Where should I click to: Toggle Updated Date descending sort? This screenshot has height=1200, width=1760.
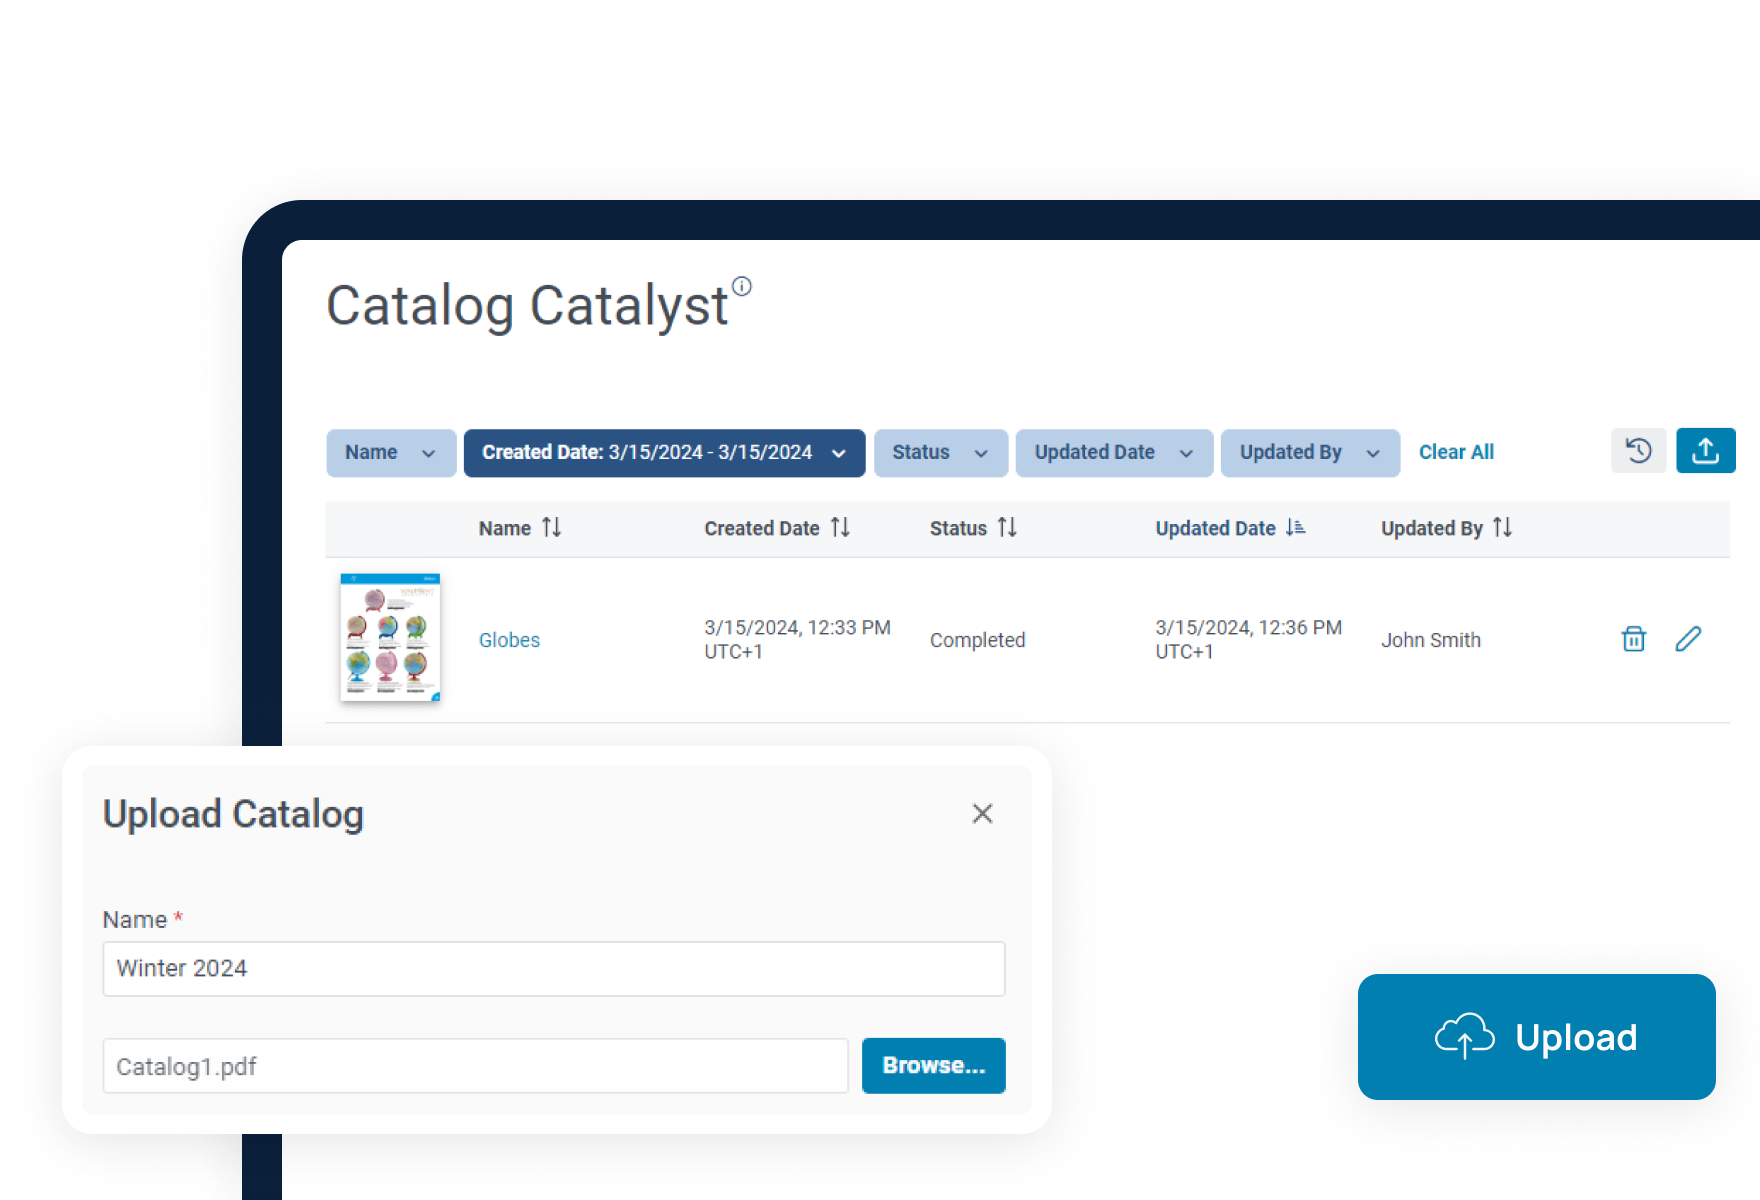pos(1295,527)
